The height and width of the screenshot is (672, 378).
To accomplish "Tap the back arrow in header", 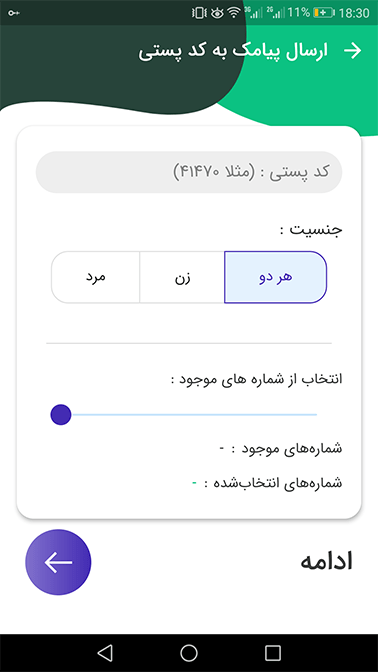I will tap(353, 51).
